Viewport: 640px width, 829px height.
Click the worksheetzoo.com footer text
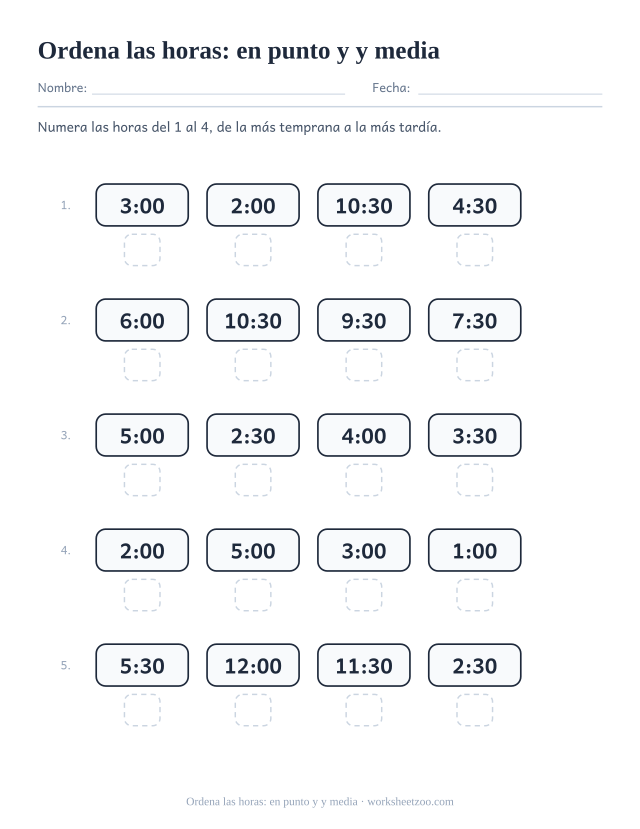click(410, 802)
